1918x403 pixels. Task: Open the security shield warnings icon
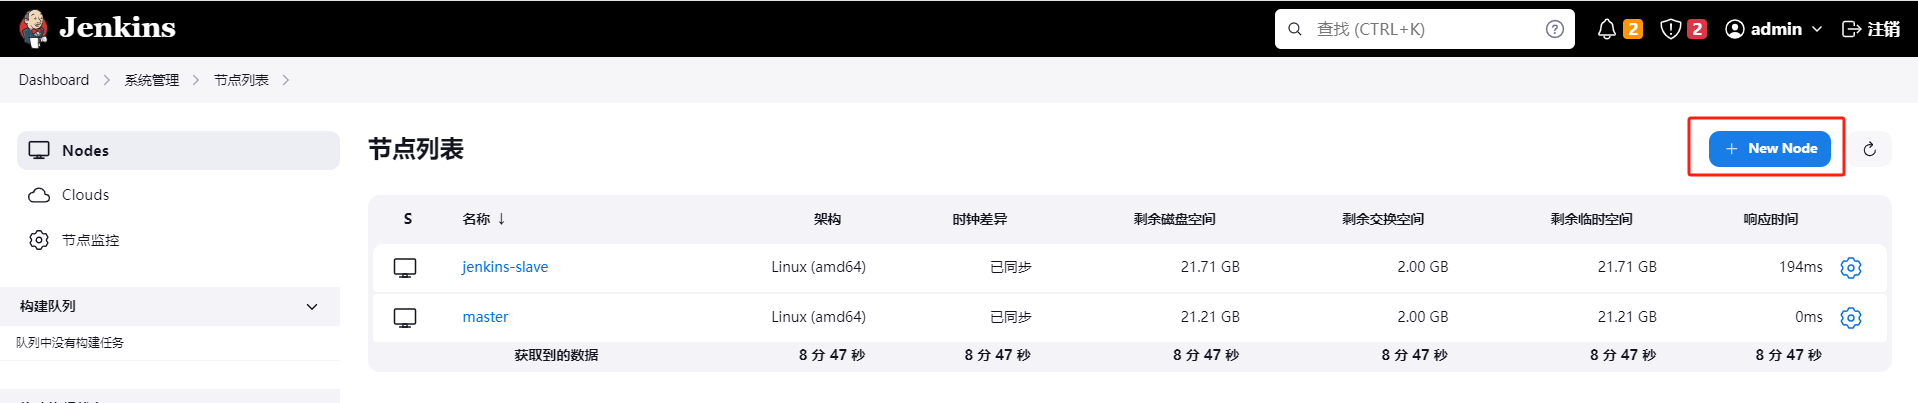pos(1670,29)
